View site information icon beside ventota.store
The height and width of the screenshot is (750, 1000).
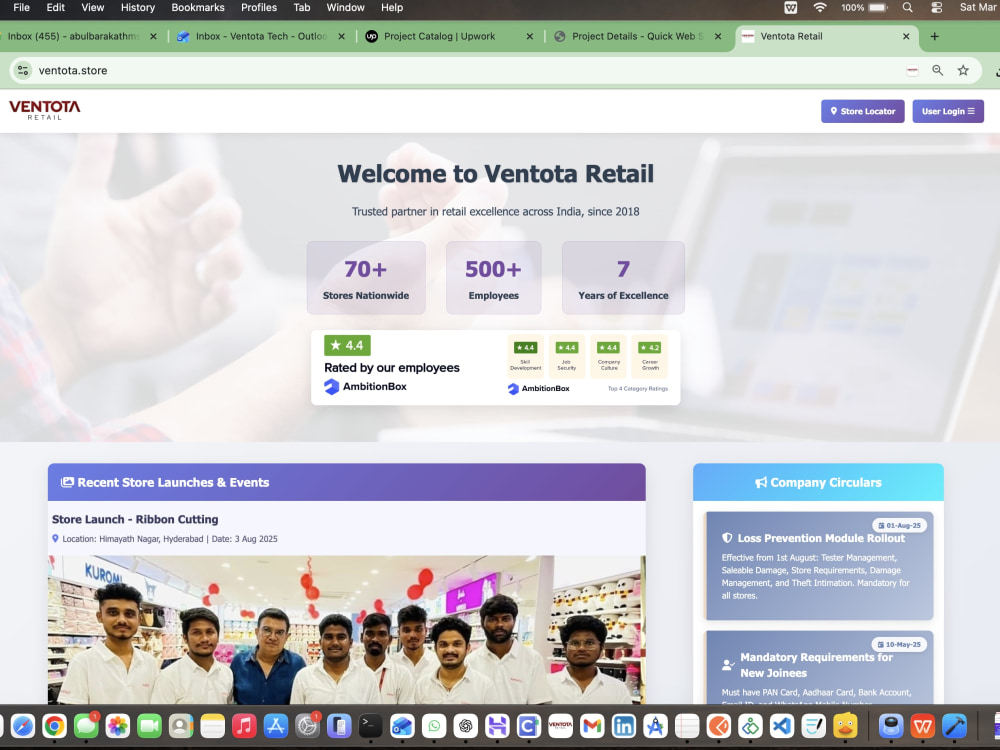click(x=23, y=70)
